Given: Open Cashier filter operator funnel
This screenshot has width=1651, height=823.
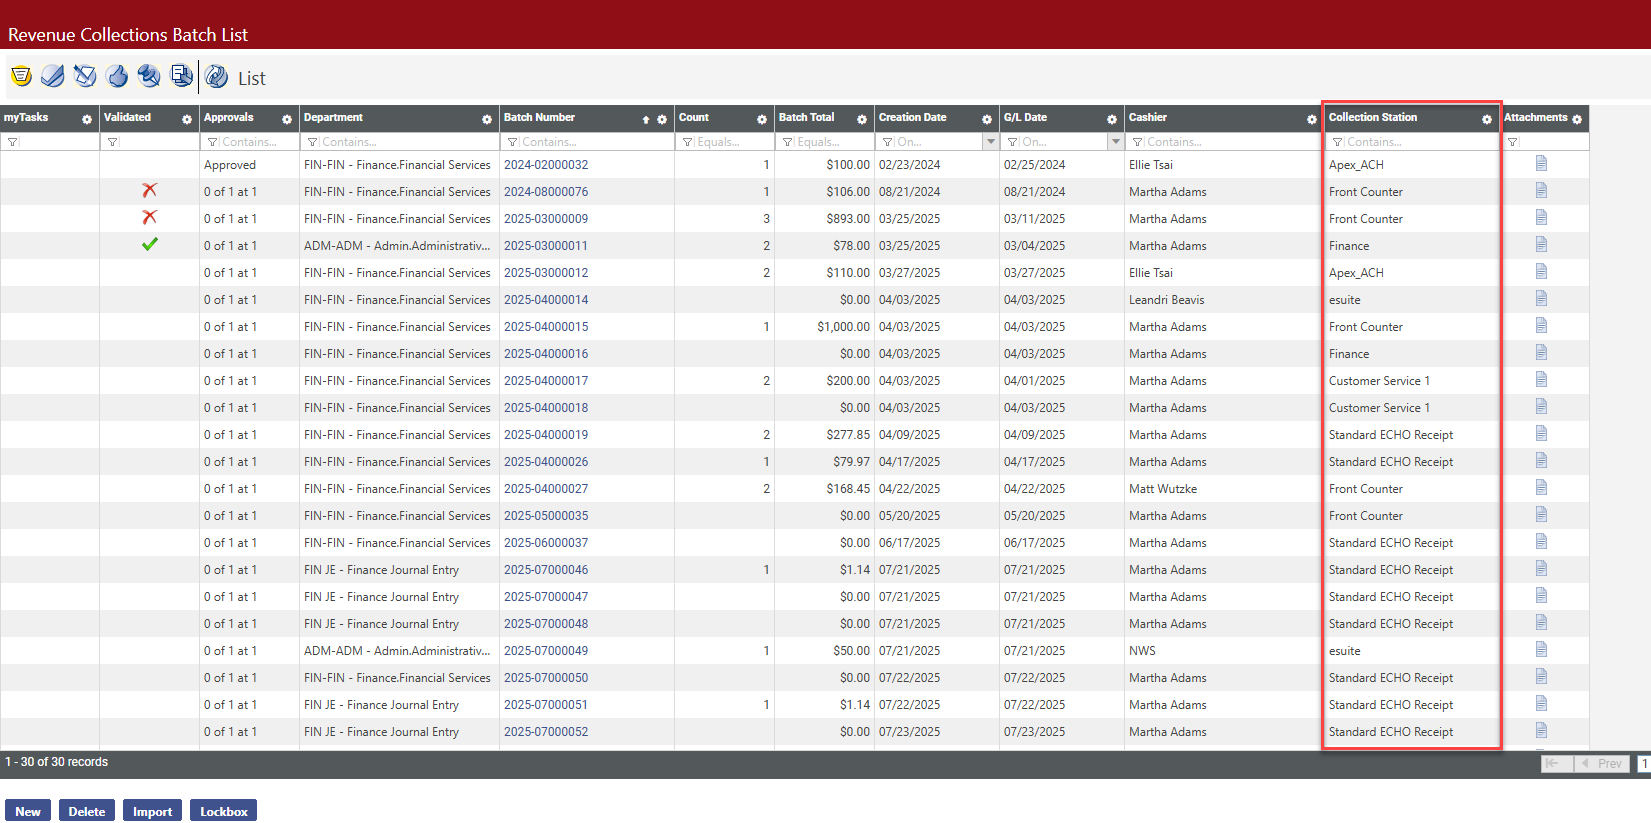Looking at the screenshot, I should coord(1137,142).
